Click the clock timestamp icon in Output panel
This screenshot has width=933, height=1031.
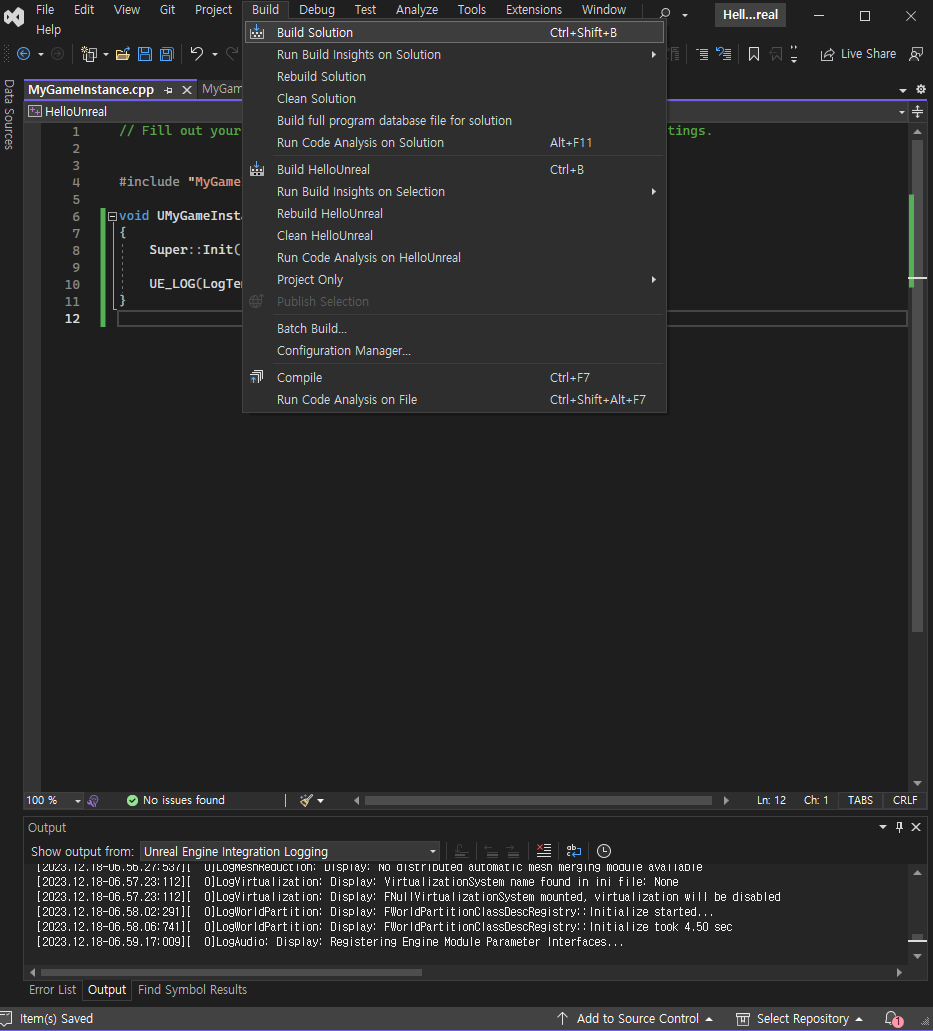click(x=604, y=851)
